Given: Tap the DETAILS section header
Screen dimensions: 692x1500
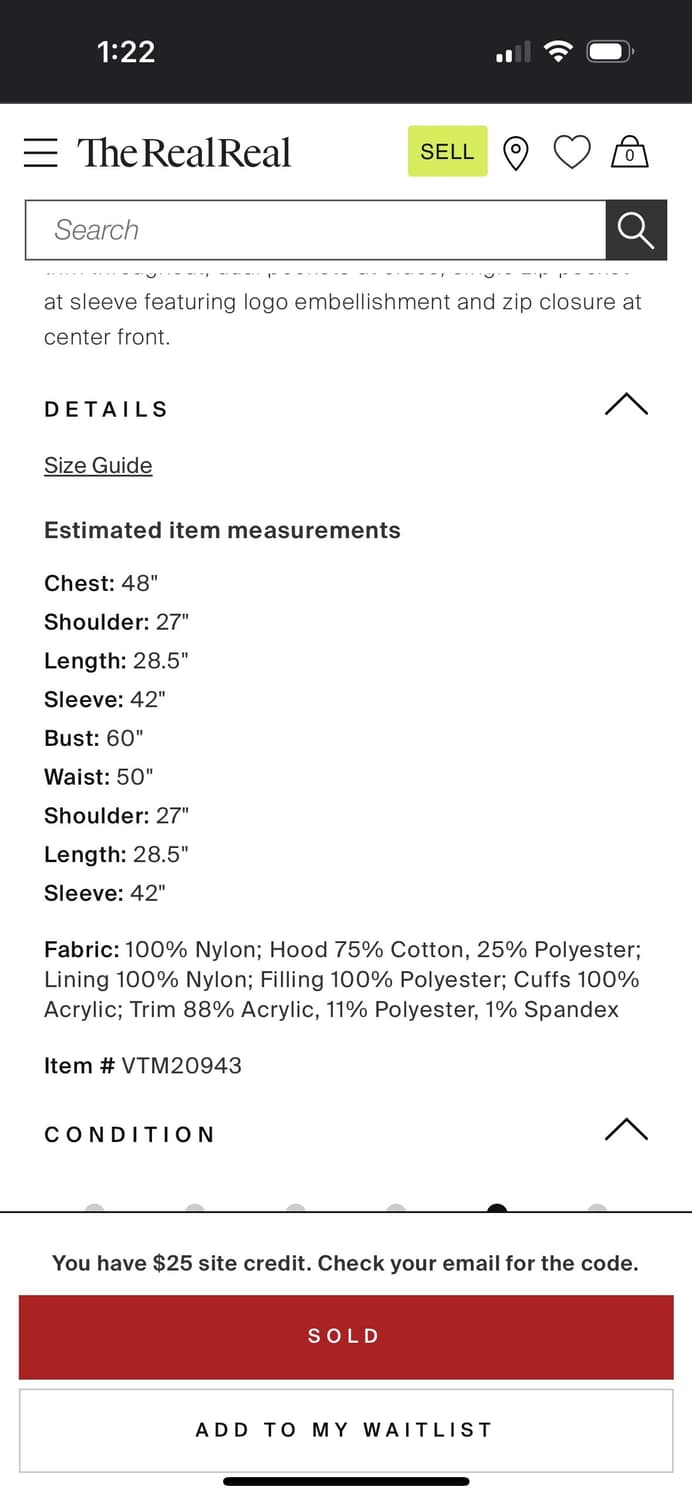Looking at the screenshot, I should click(x=106, y=409).
